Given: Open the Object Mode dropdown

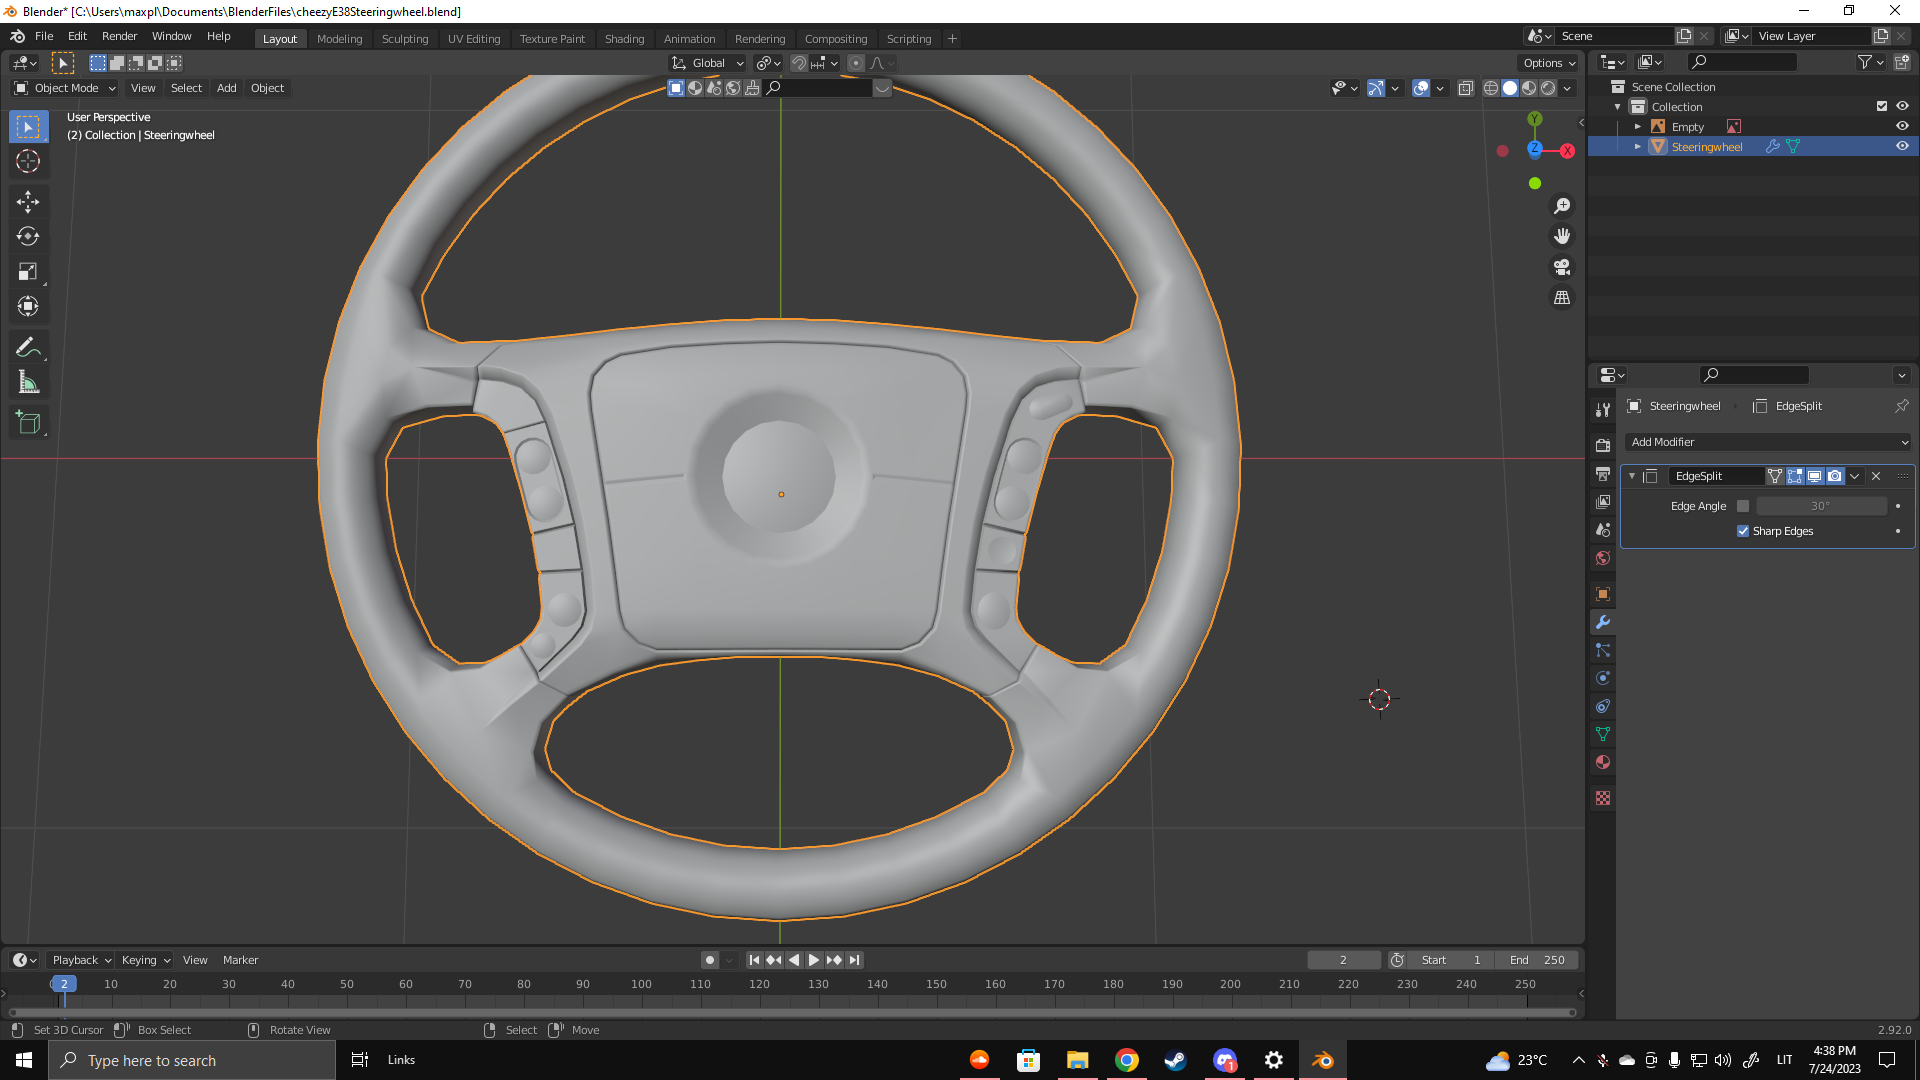Looking at the screenshot, I should tap(65, 88).
